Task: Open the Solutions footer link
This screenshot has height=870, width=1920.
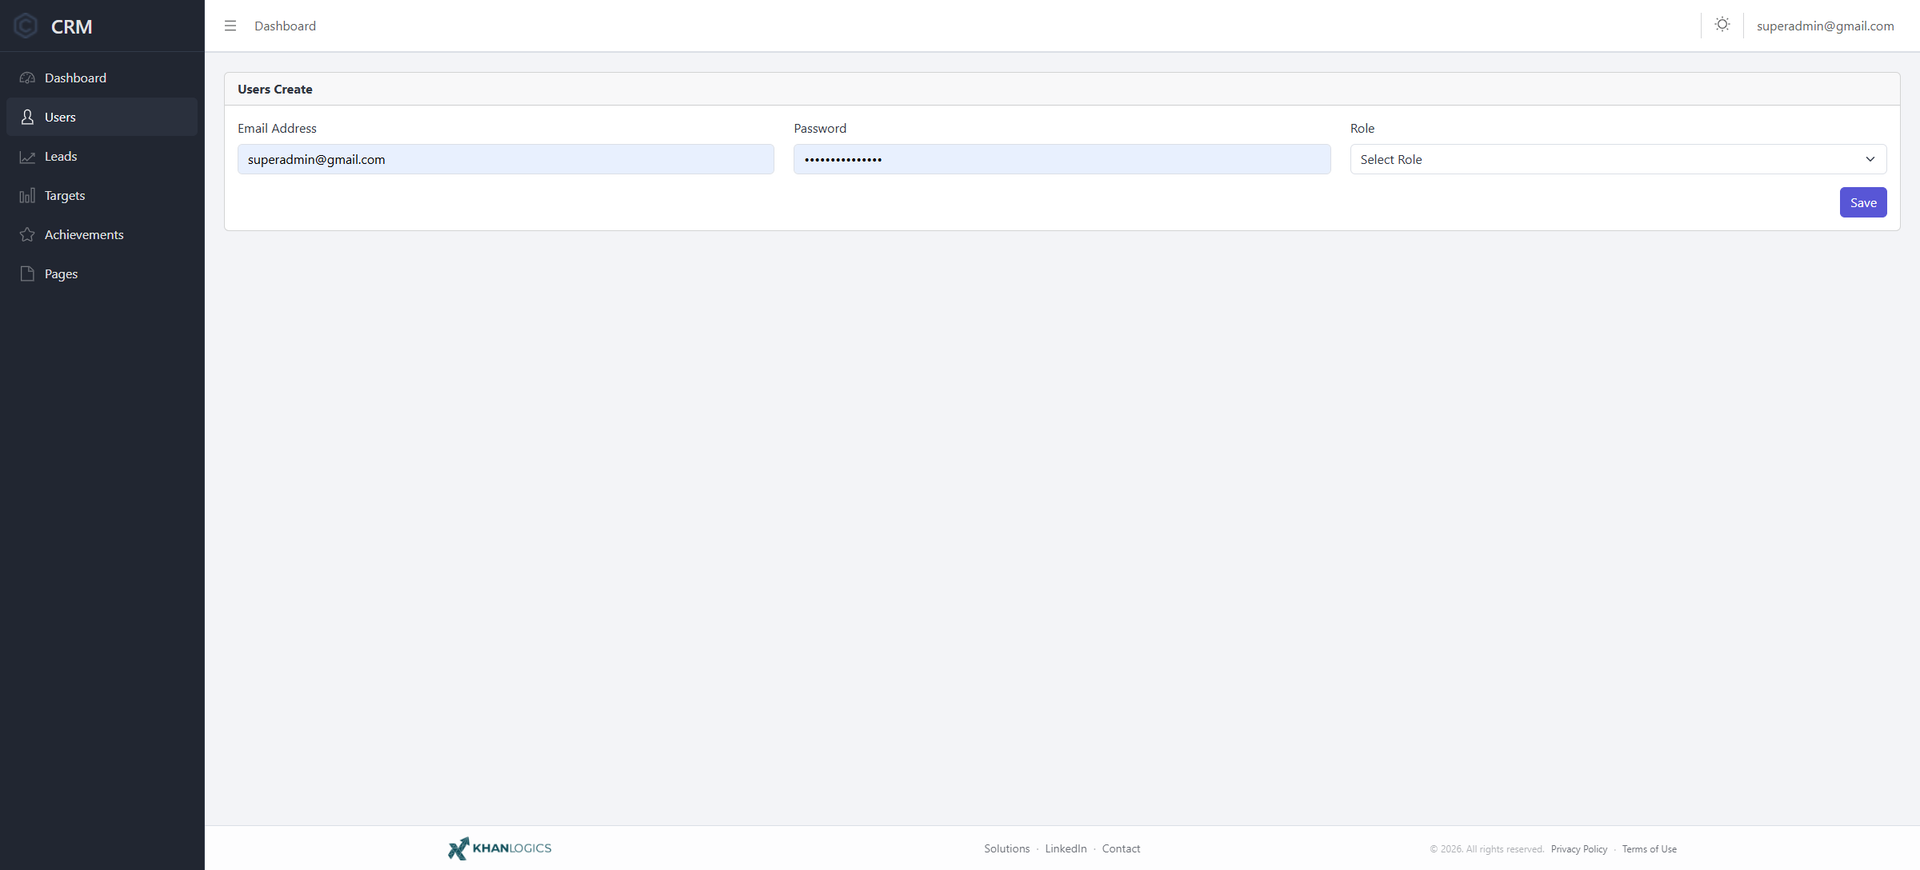Action: 1007,849
